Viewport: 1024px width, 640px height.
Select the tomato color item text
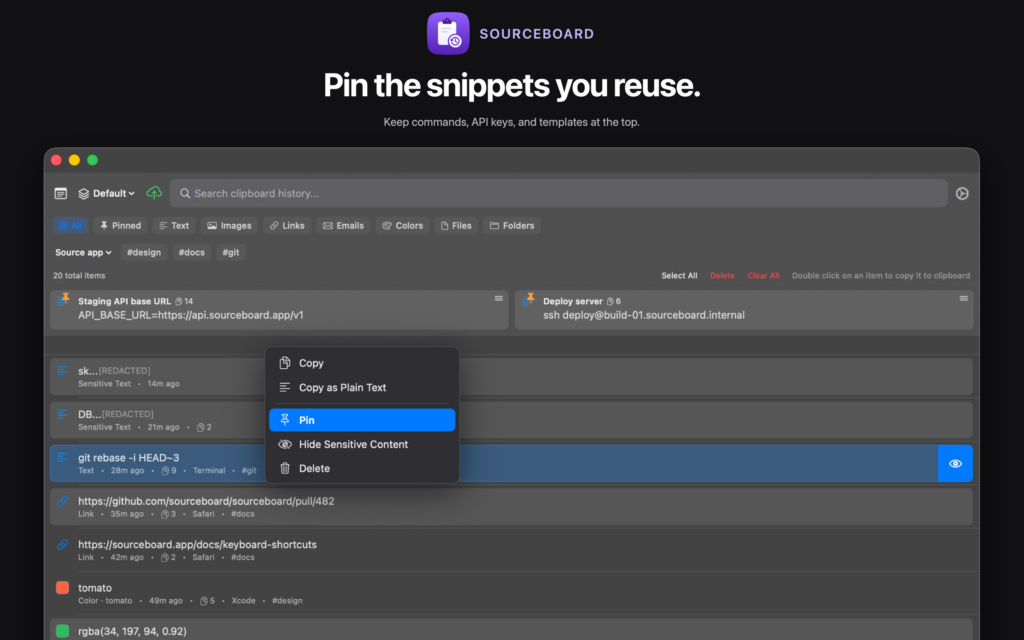95,588
